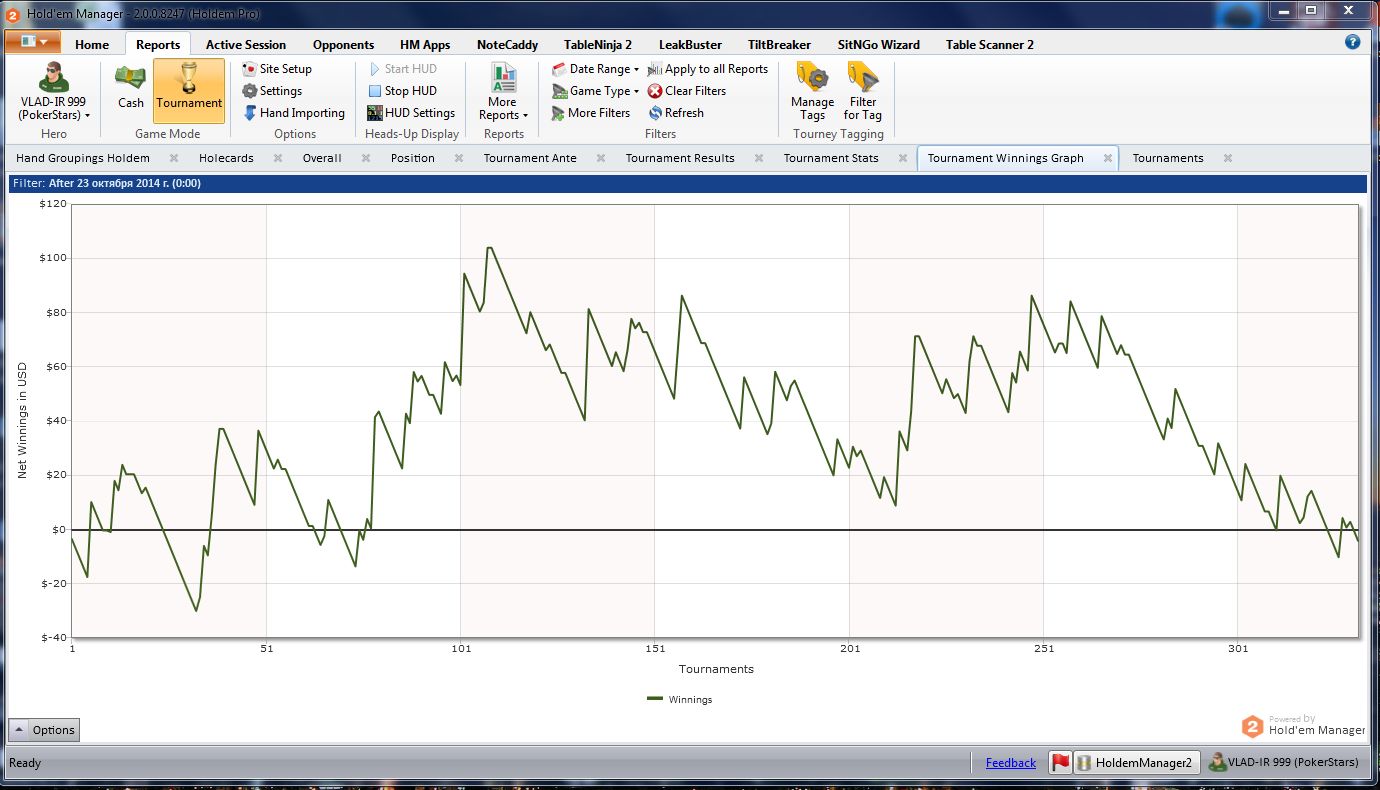This screenshot has width=1380, height=790.
Task: Open Manage Tags
Action: pos(812,92)
